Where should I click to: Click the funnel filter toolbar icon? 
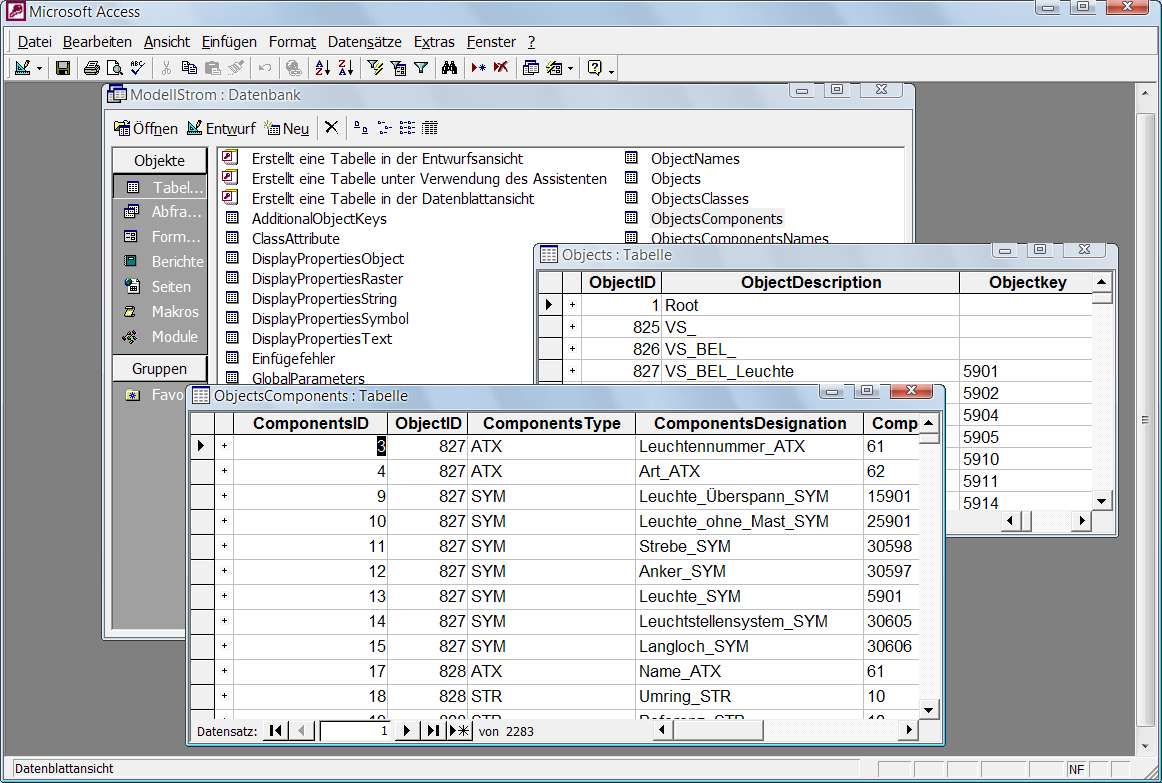click(x=421, y=68)
